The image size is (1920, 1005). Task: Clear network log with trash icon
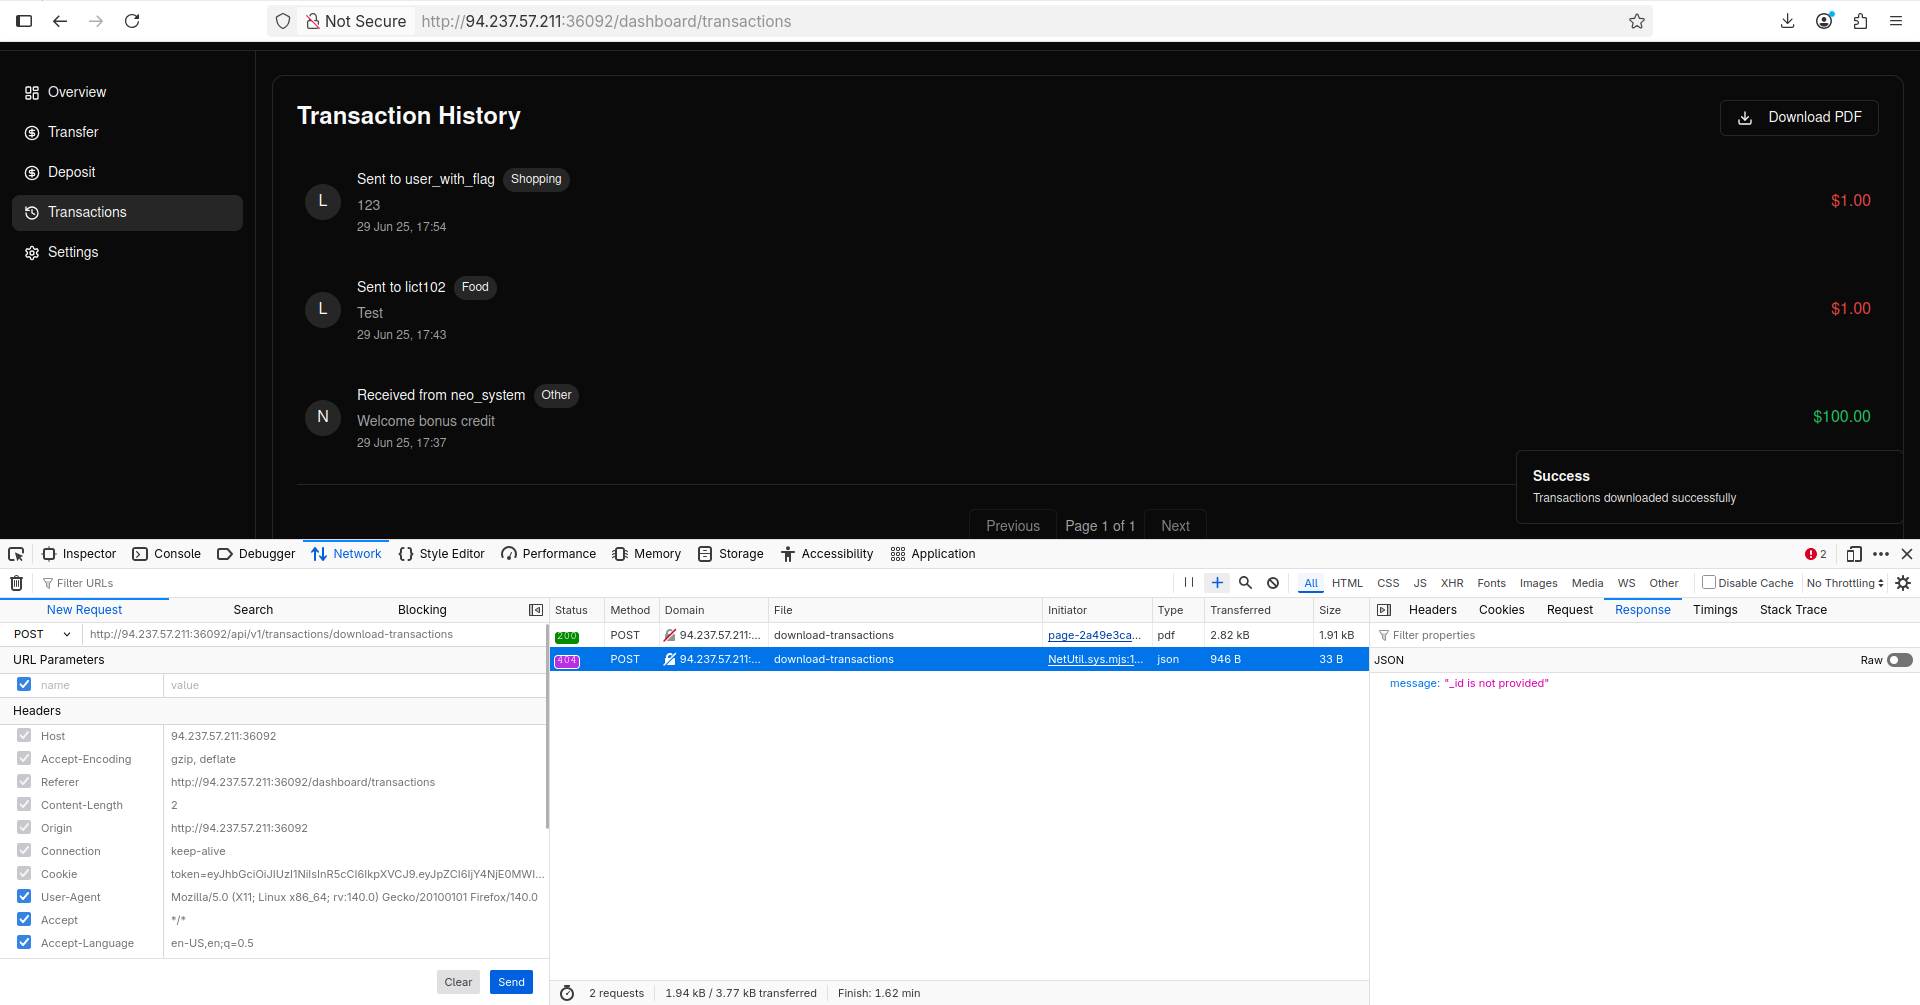[x=17, y=583]
